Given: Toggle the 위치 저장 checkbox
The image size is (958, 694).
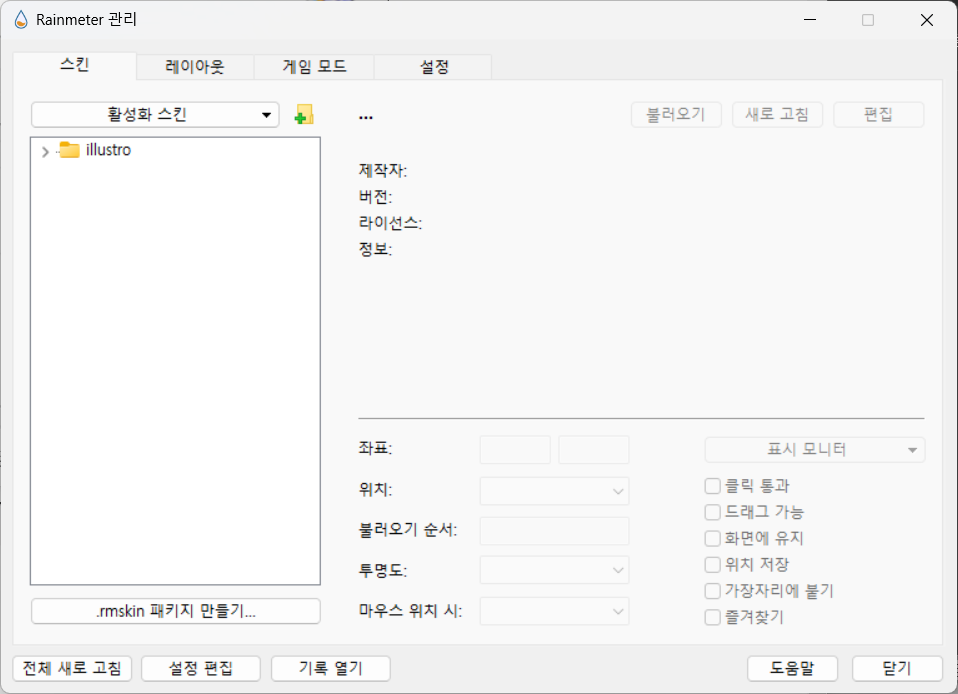Looking at the screenshot, I should [x=712, y=564].
